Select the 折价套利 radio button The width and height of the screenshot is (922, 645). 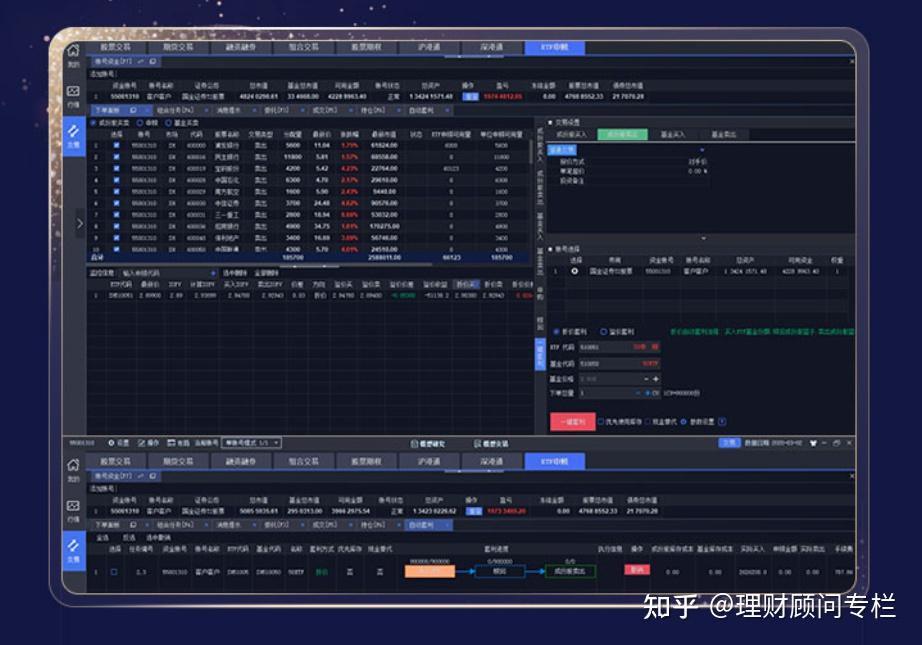click(557, 331)
